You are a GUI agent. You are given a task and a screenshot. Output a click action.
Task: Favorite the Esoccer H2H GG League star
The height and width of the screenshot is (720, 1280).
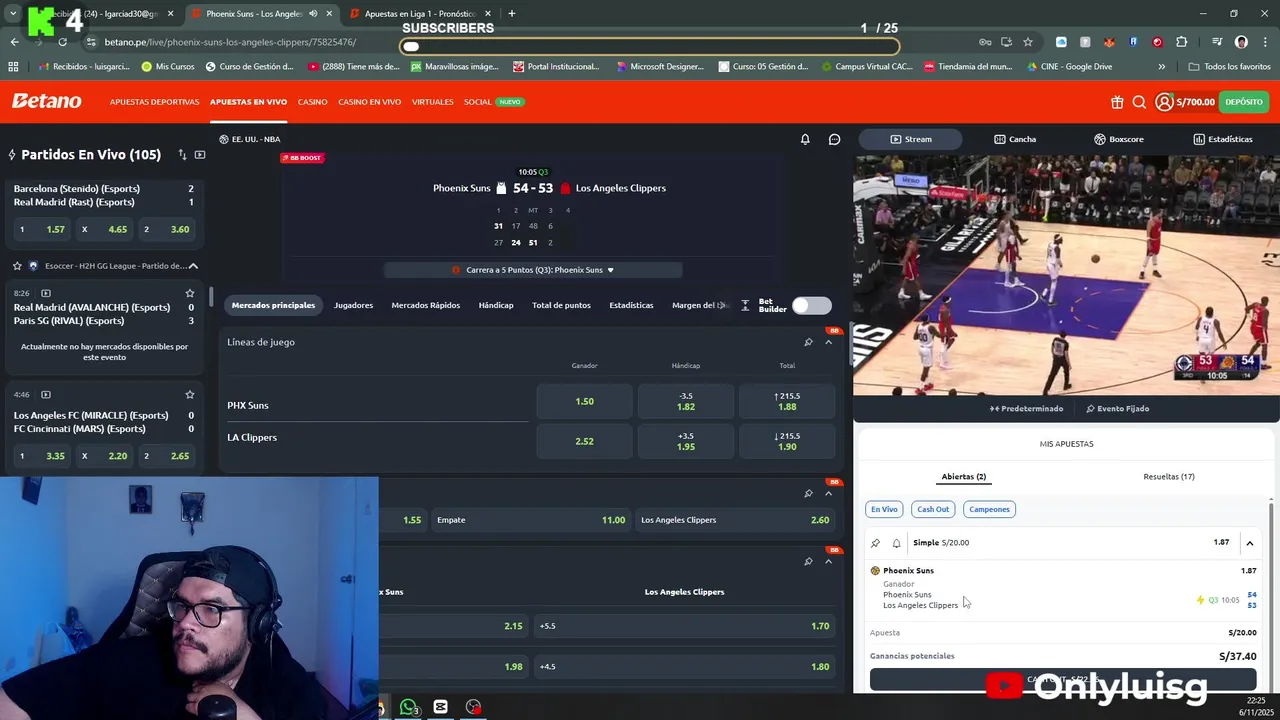[x=17, y=266]
